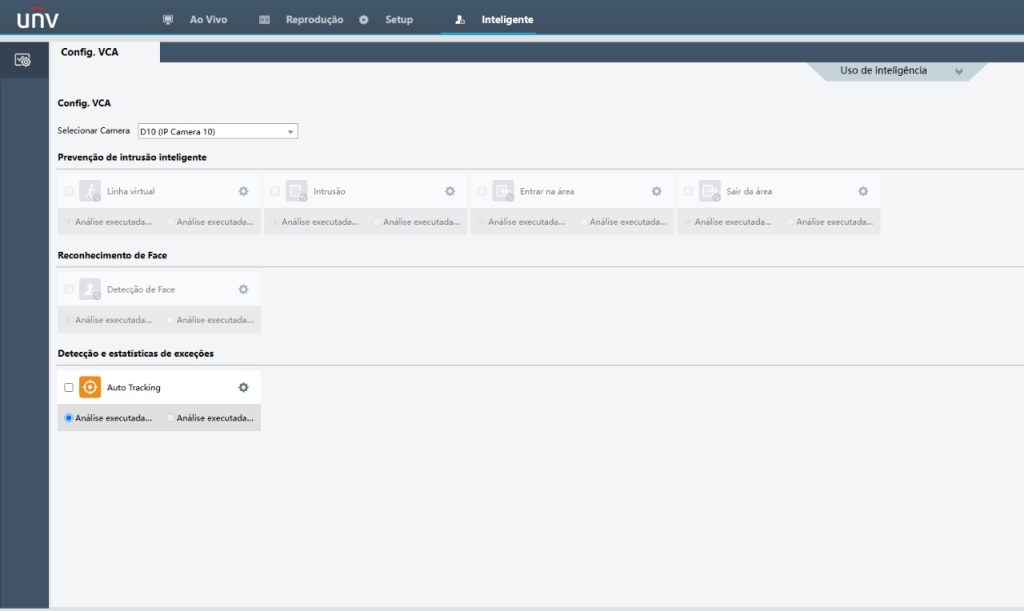Image resolution: width=1024 pixels, height=611 pixels.
Task: Enable the Auto Tracking checkbox
Action: point(69,387)
